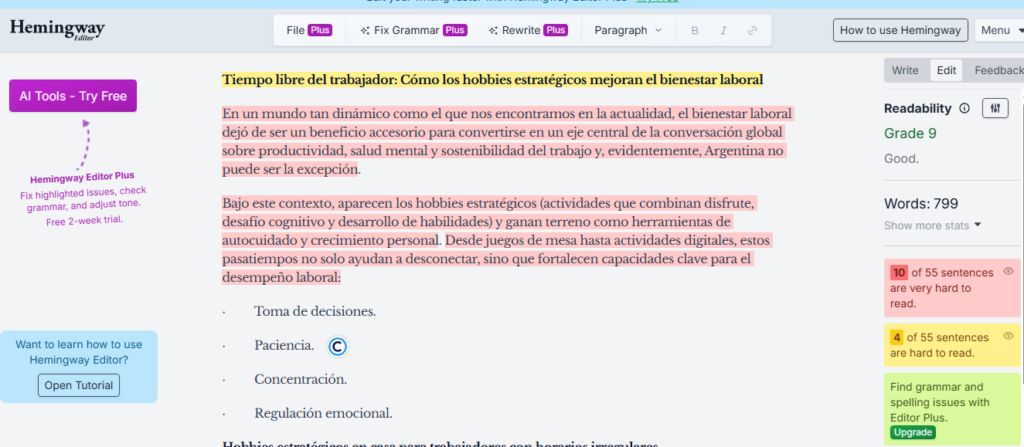Click the 'Bajo este contexto' red highlighted sentence
This screenshot has width=1024, height=447.
pos(488,221)
